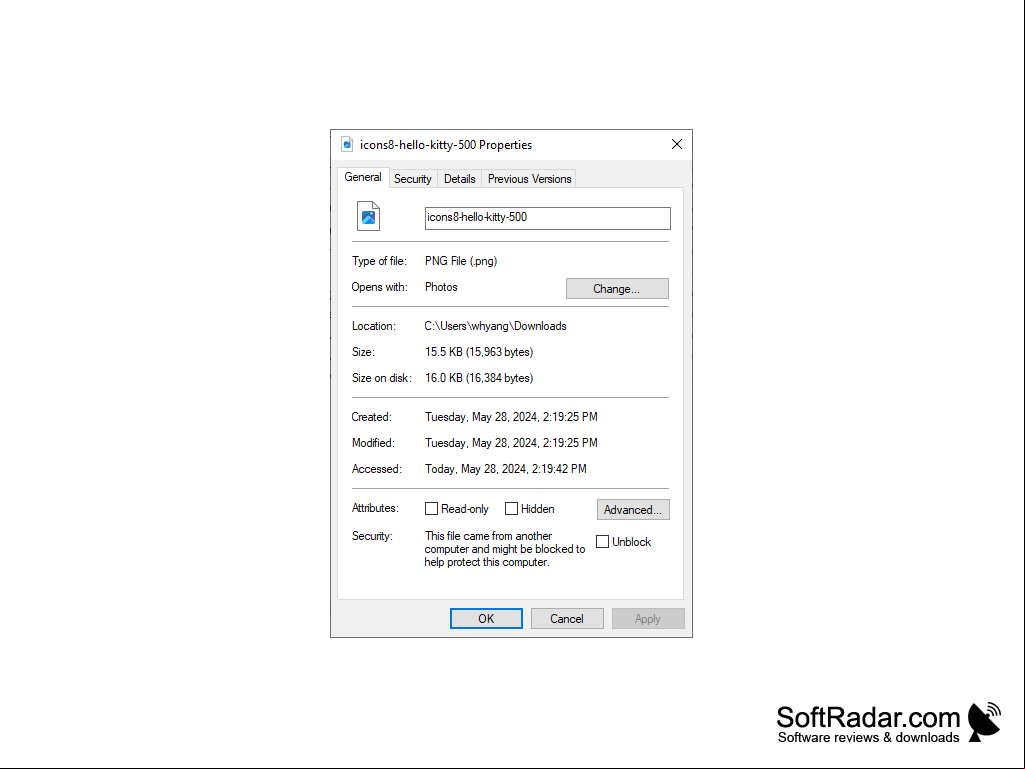Click the Photos opens-with value
The height and width of the screenshot is (769, 1025).
coord(441,287)
